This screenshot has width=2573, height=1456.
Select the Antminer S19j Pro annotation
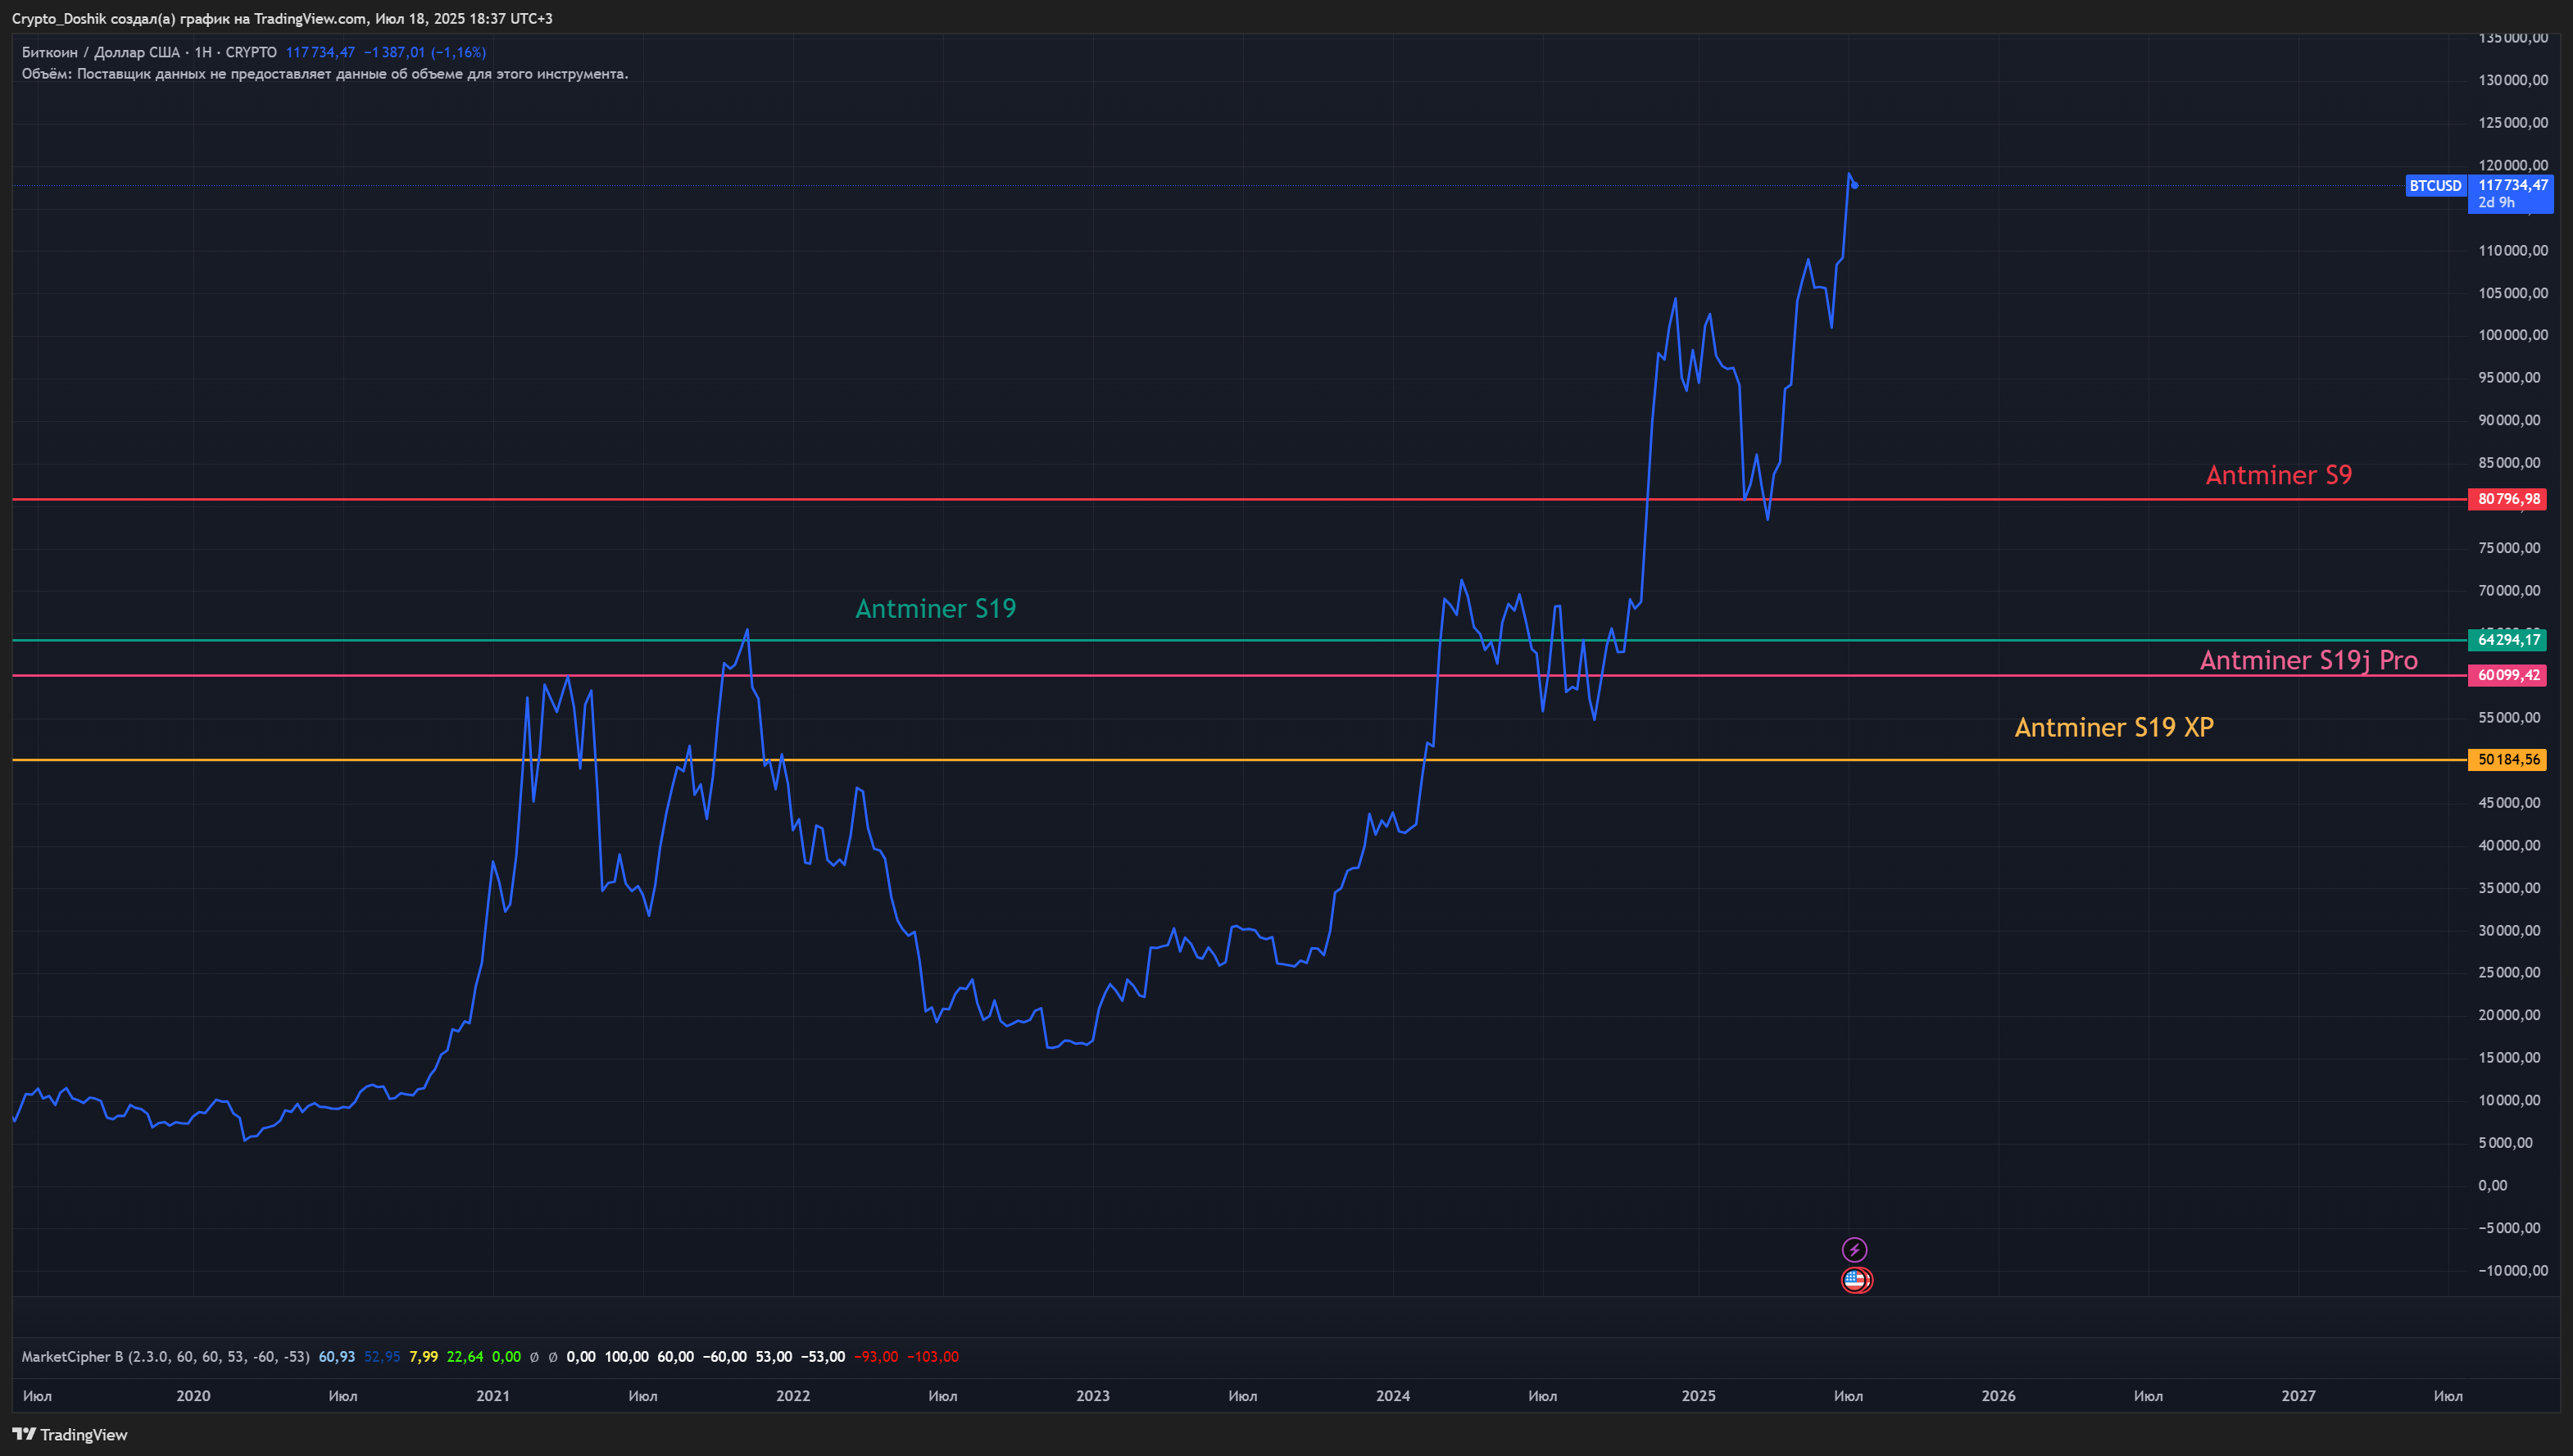[x=2309, y=660]
